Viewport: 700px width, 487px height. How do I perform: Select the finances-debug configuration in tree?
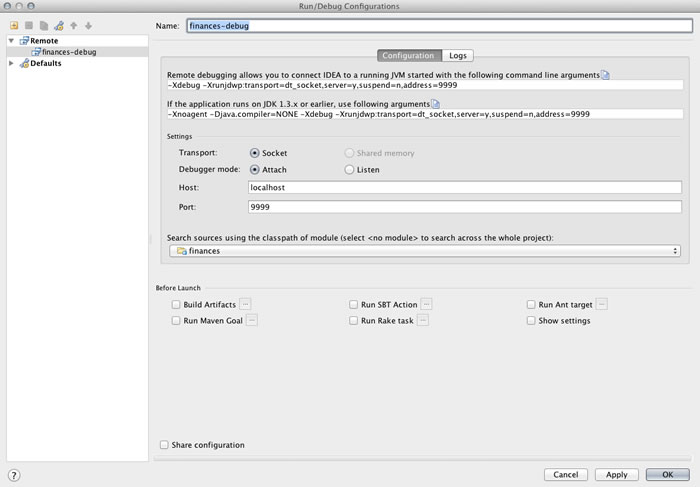(69, 52)
